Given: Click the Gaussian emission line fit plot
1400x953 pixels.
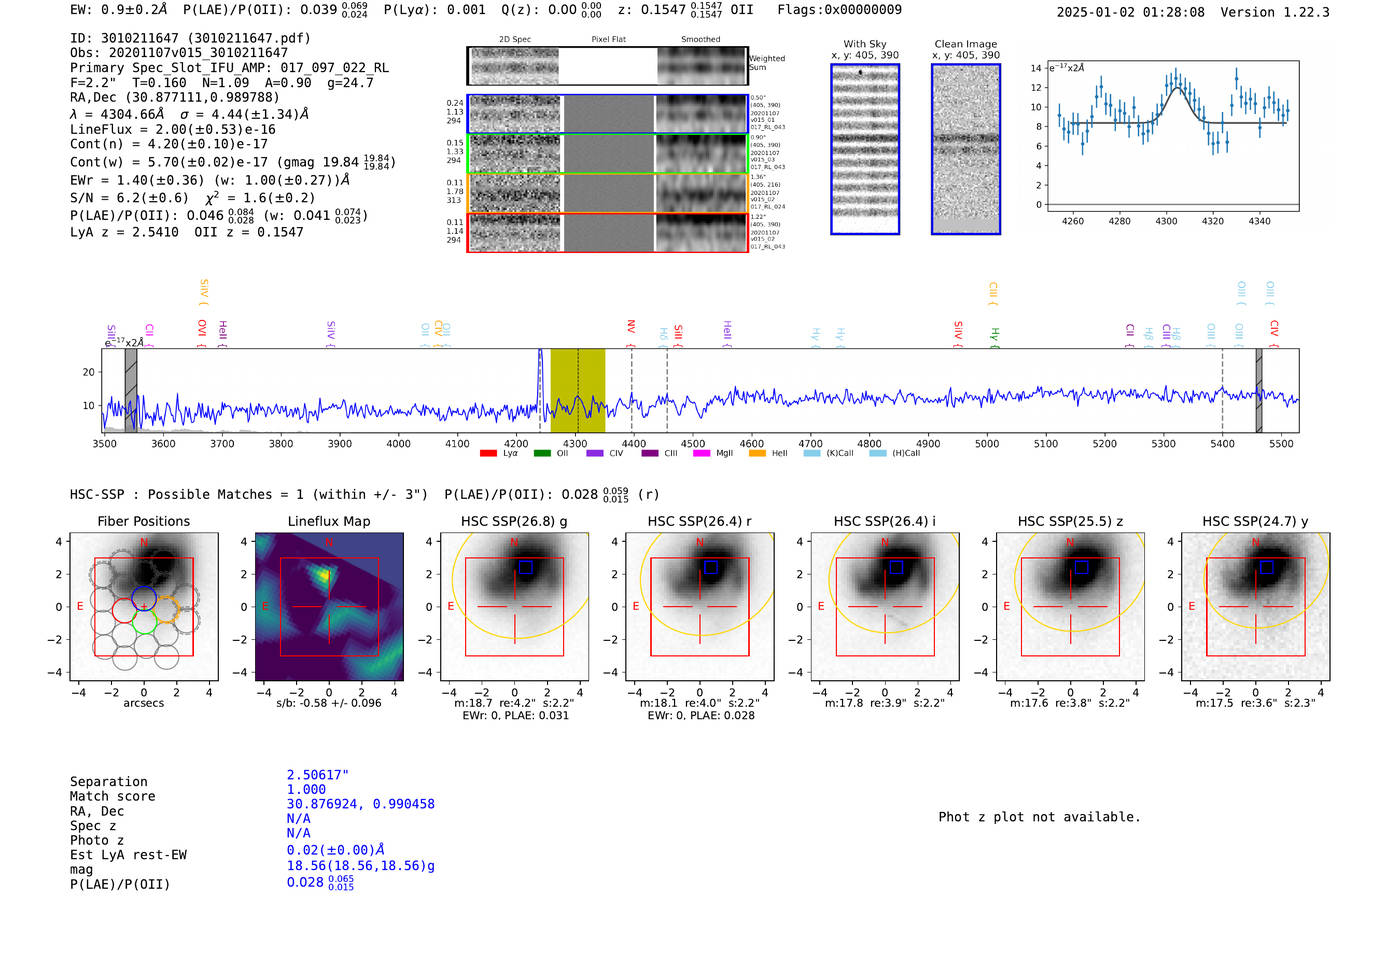Looking at the screenshot, I should pyautogui.click(x=1172, y=137).
